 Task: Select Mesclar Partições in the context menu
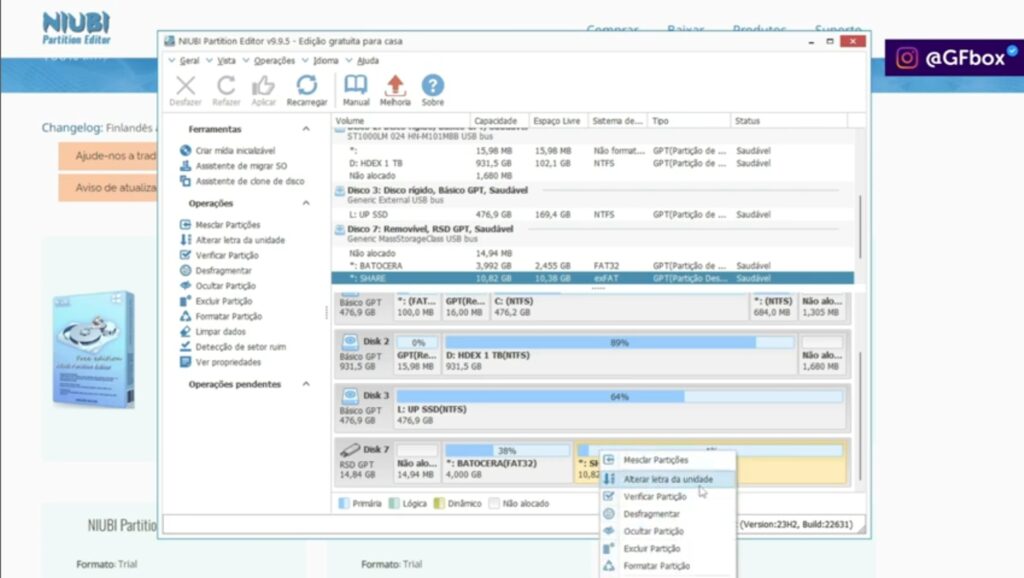(x=667, y=460)
